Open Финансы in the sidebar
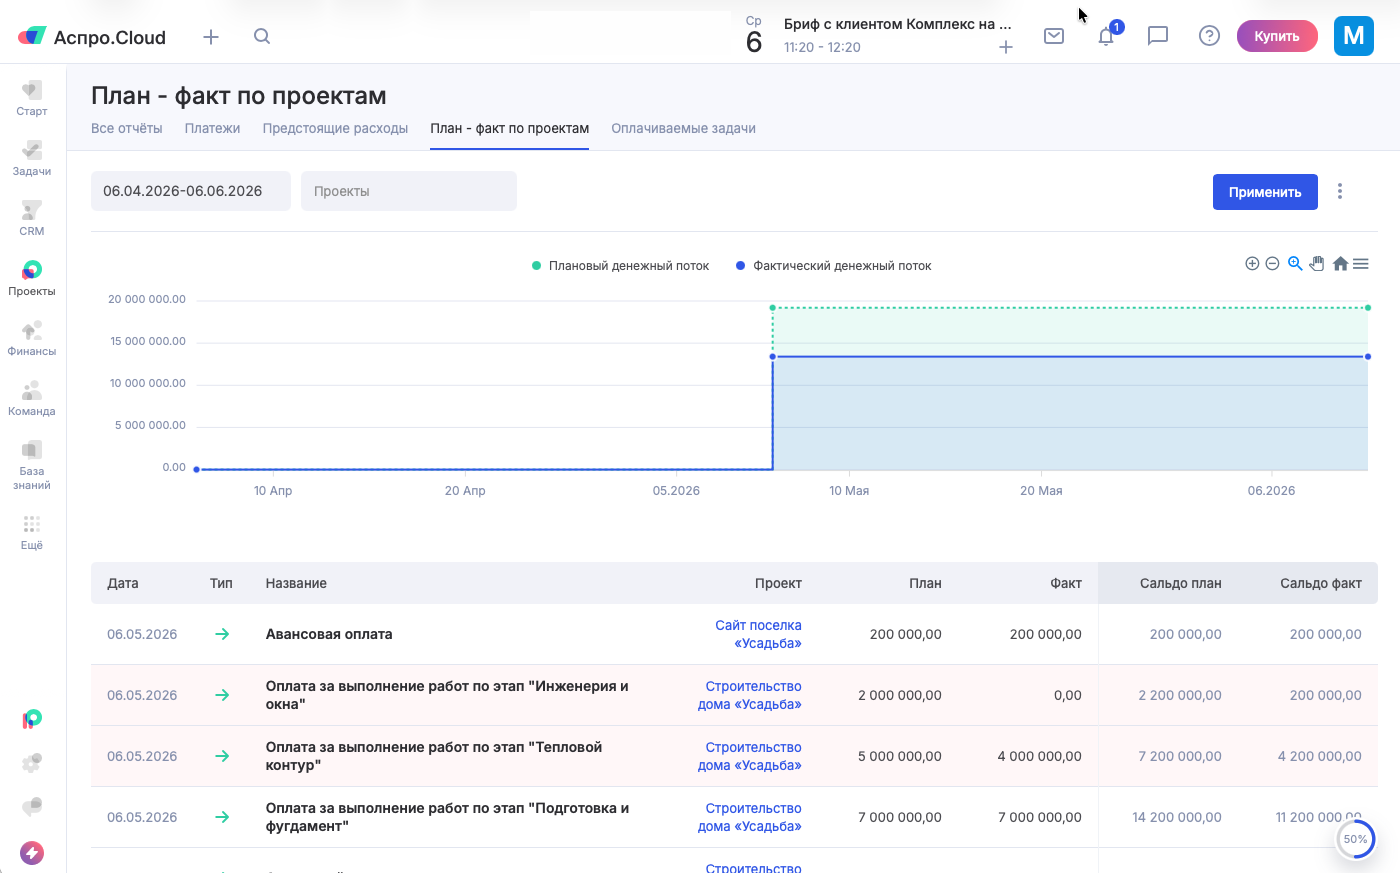This screenshot has height=873, width=1400. pyautogui.click(x=32, y=338)
